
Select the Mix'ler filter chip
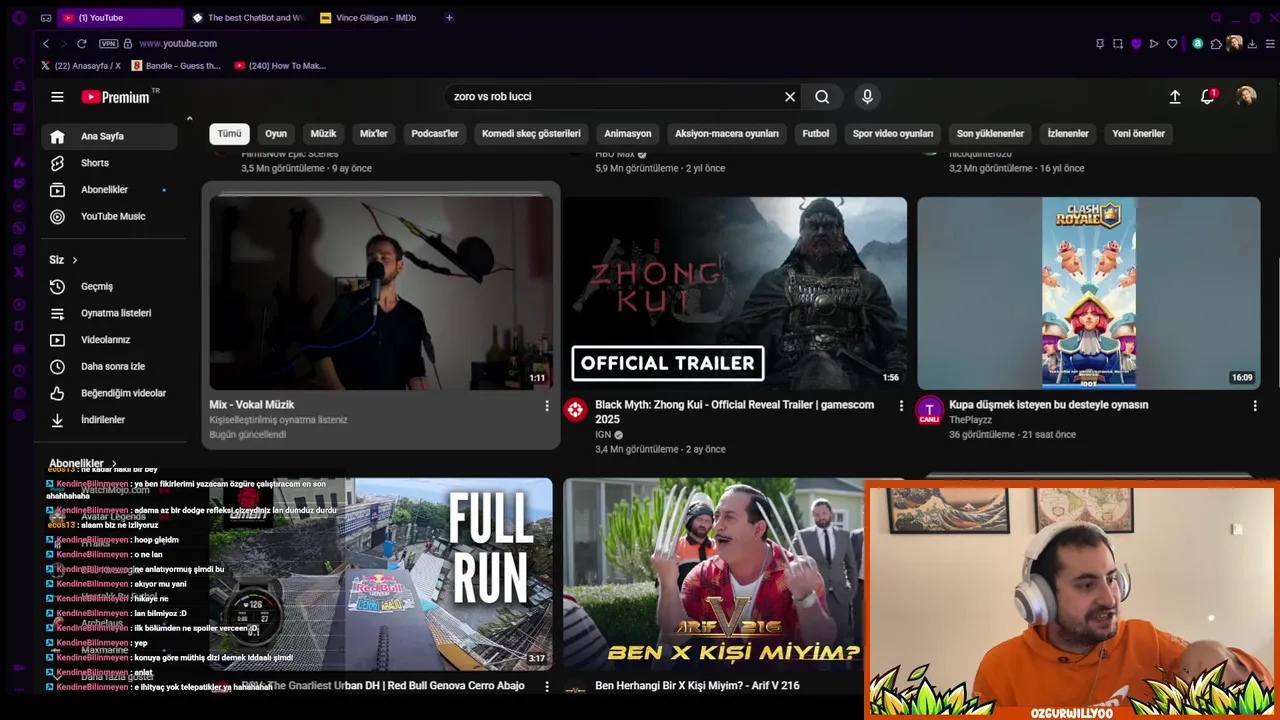point(373,133)
